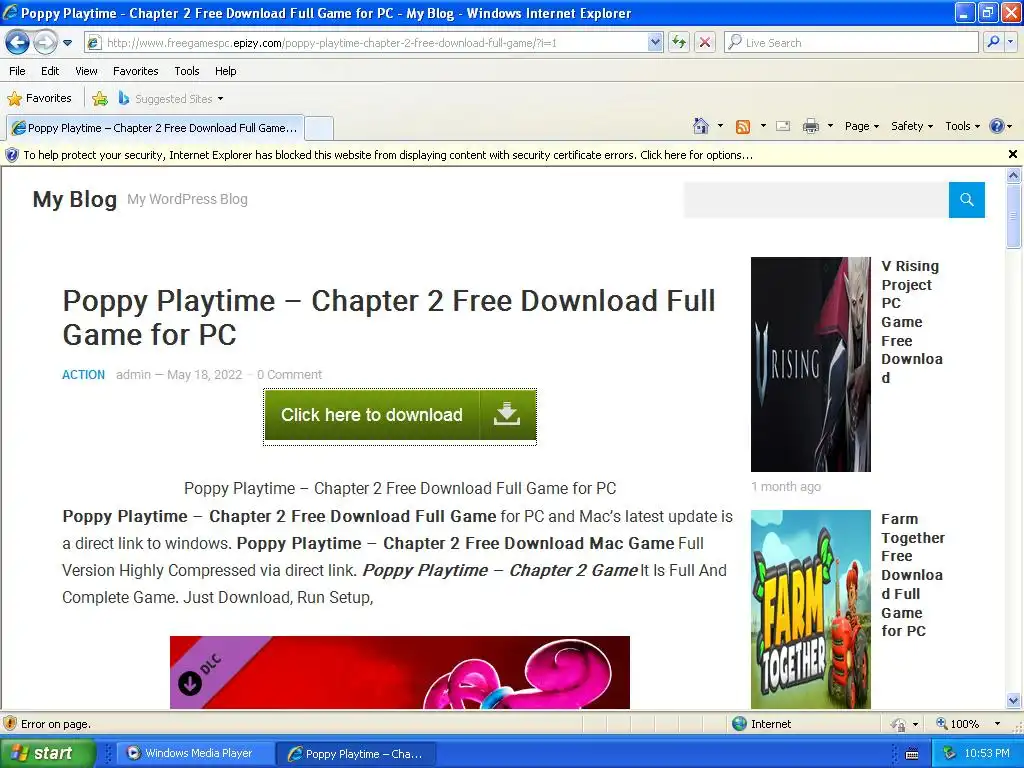Refresh the page using the green arrows
The width and height of the screenshot is (1024, 768).
679,43
